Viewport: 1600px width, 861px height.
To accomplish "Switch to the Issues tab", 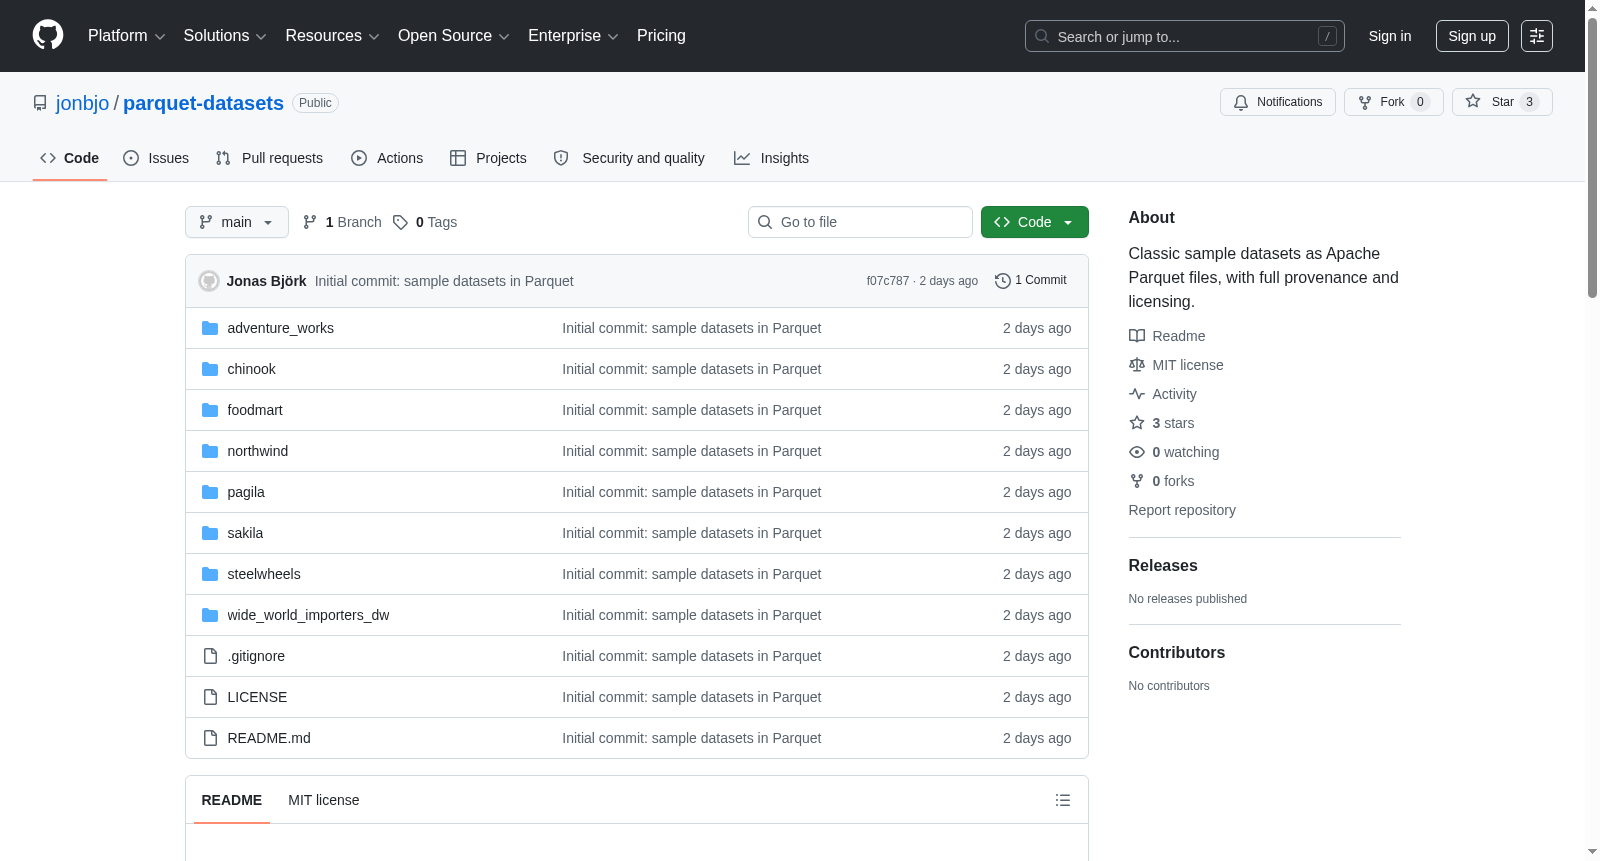I will point(156,158).
